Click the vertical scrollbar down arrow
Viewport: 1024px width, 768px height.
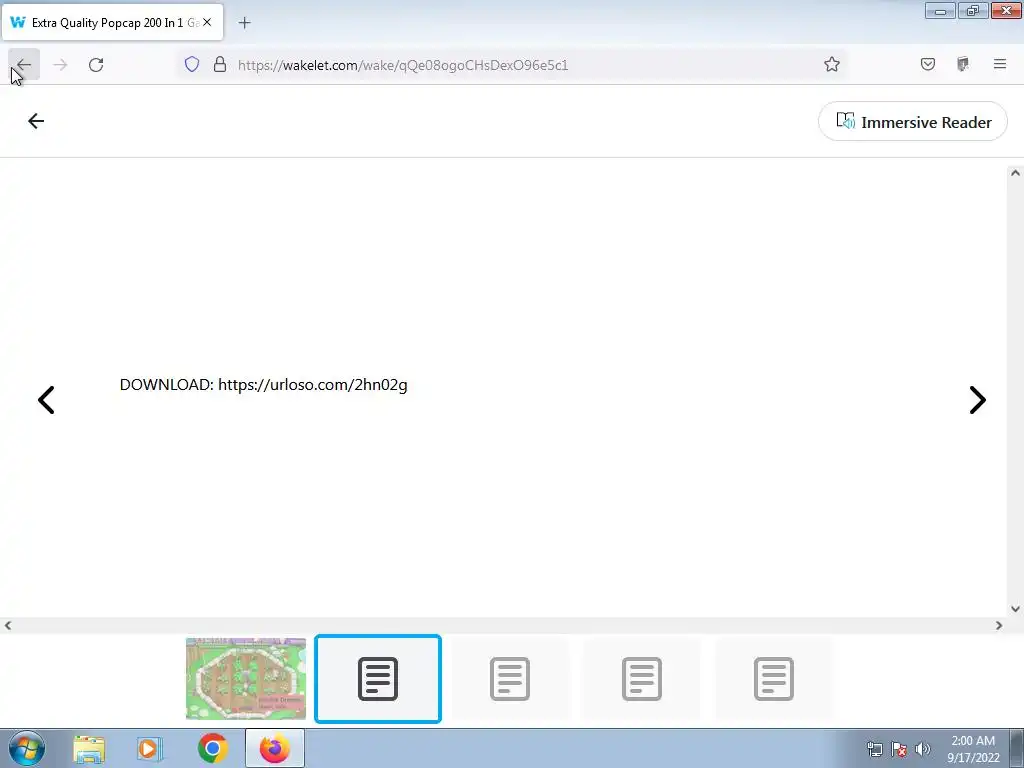[x=1015, y=609]
